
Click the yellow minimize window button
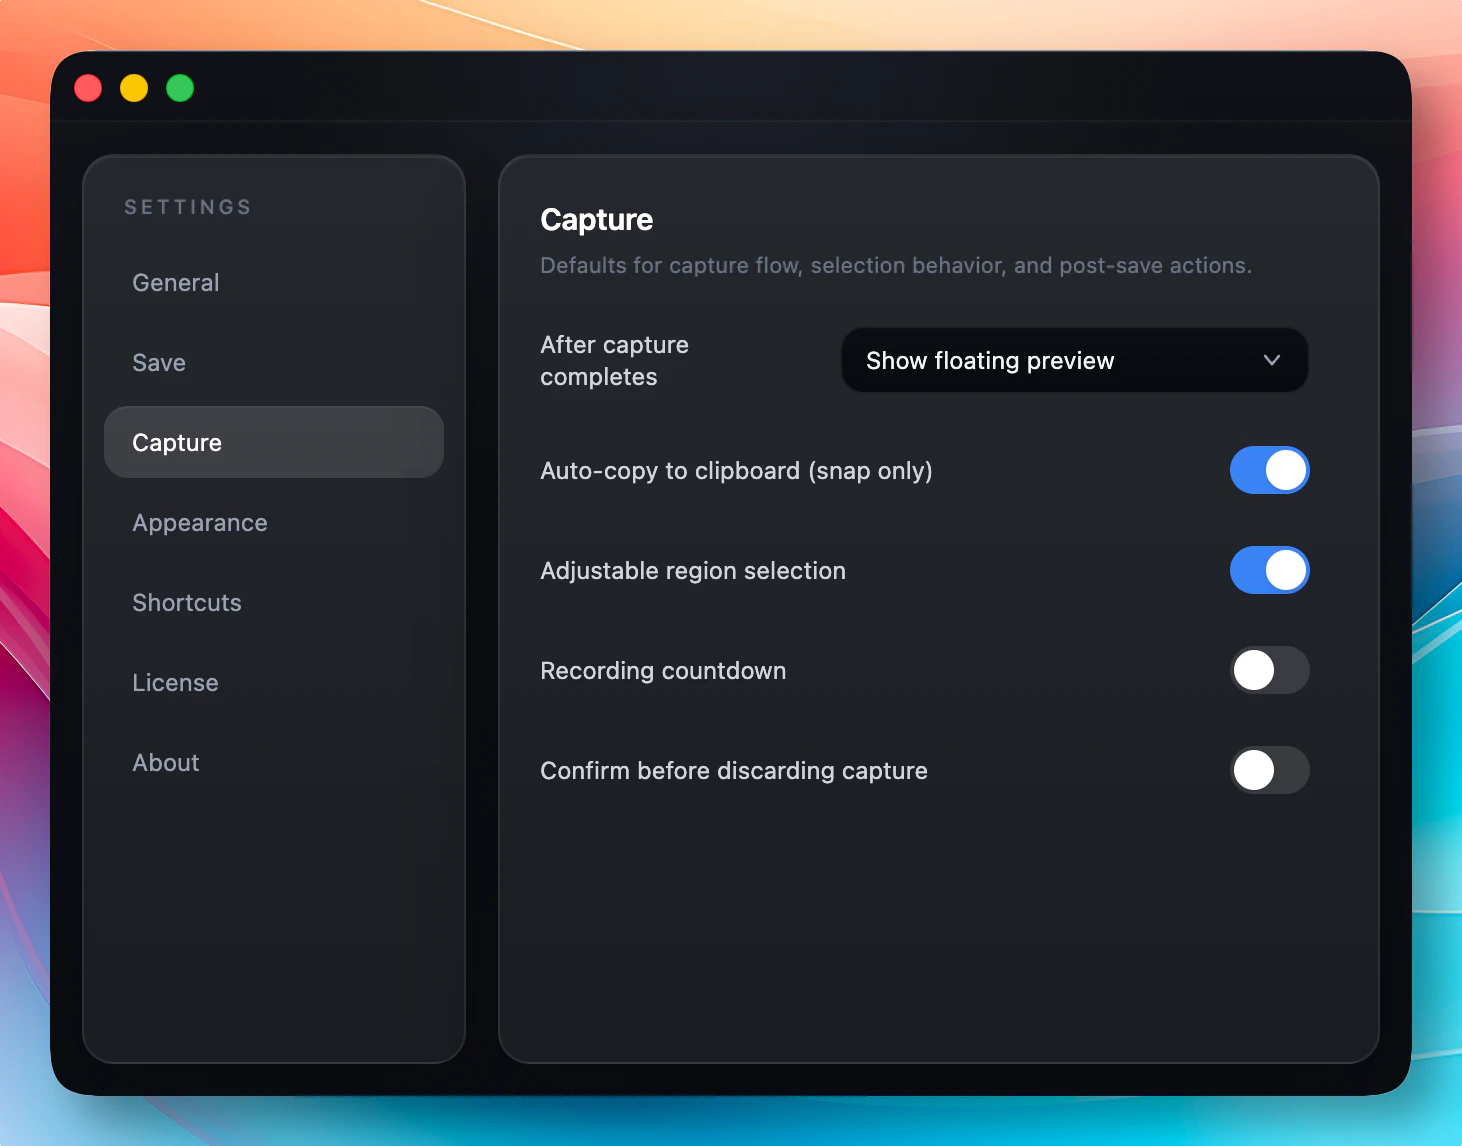pyautogui.click(x=133, y=88)
